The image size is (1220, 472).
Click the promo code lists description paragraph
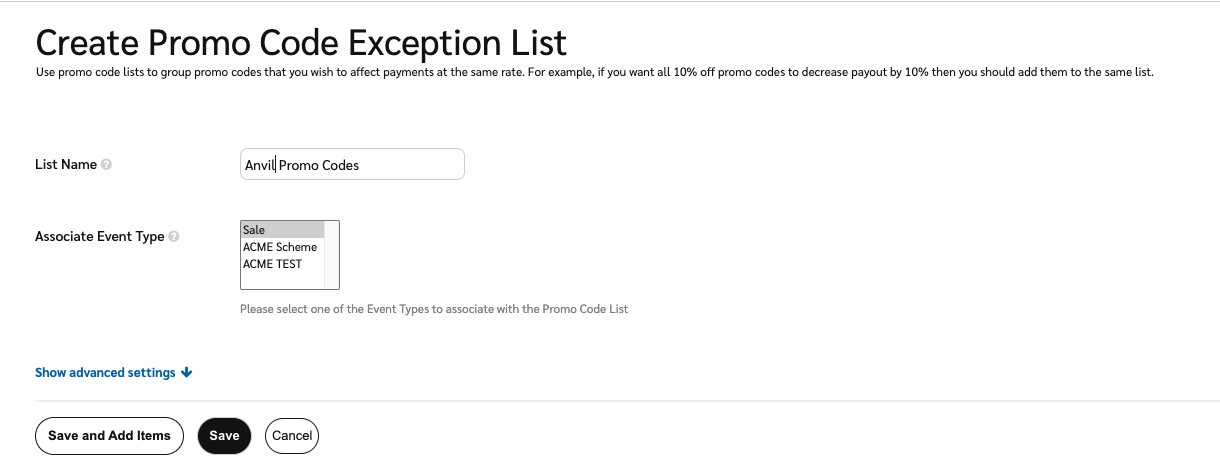[594, 73]
